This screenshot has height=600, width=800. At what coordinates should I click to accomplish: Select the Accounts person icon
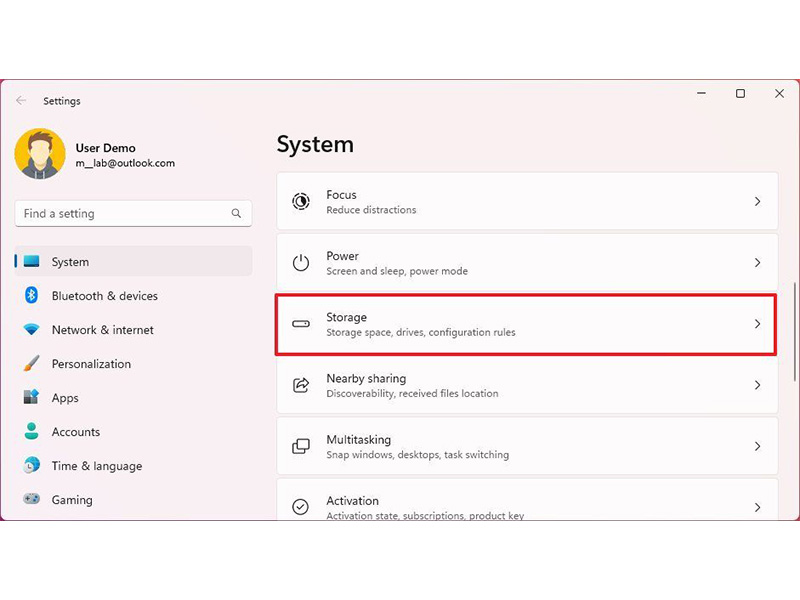point(32,431)
